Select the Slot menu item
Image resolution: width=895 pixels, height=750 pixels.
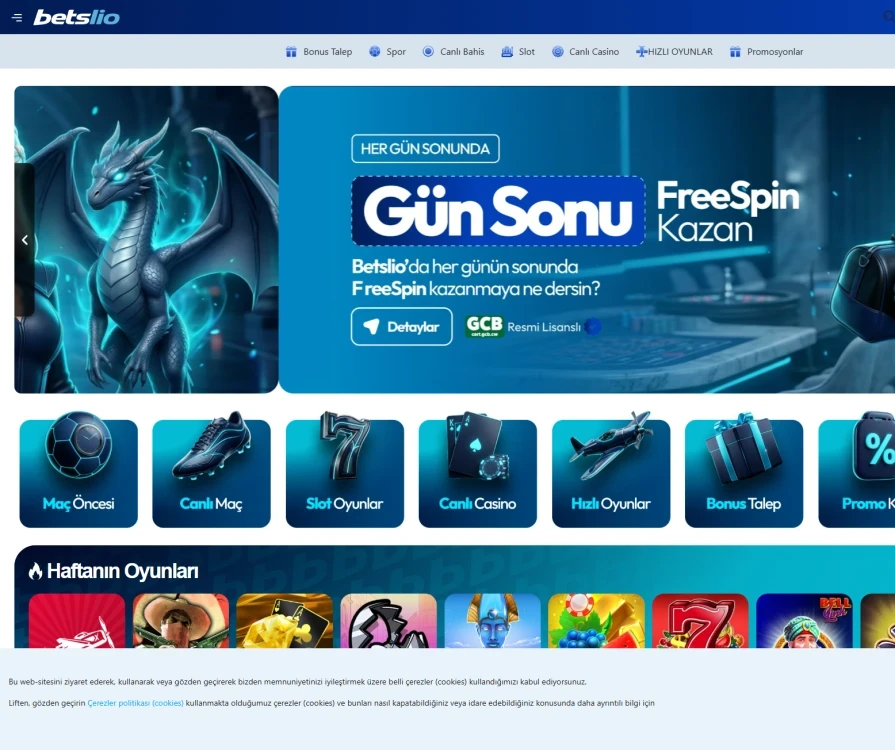526,52
